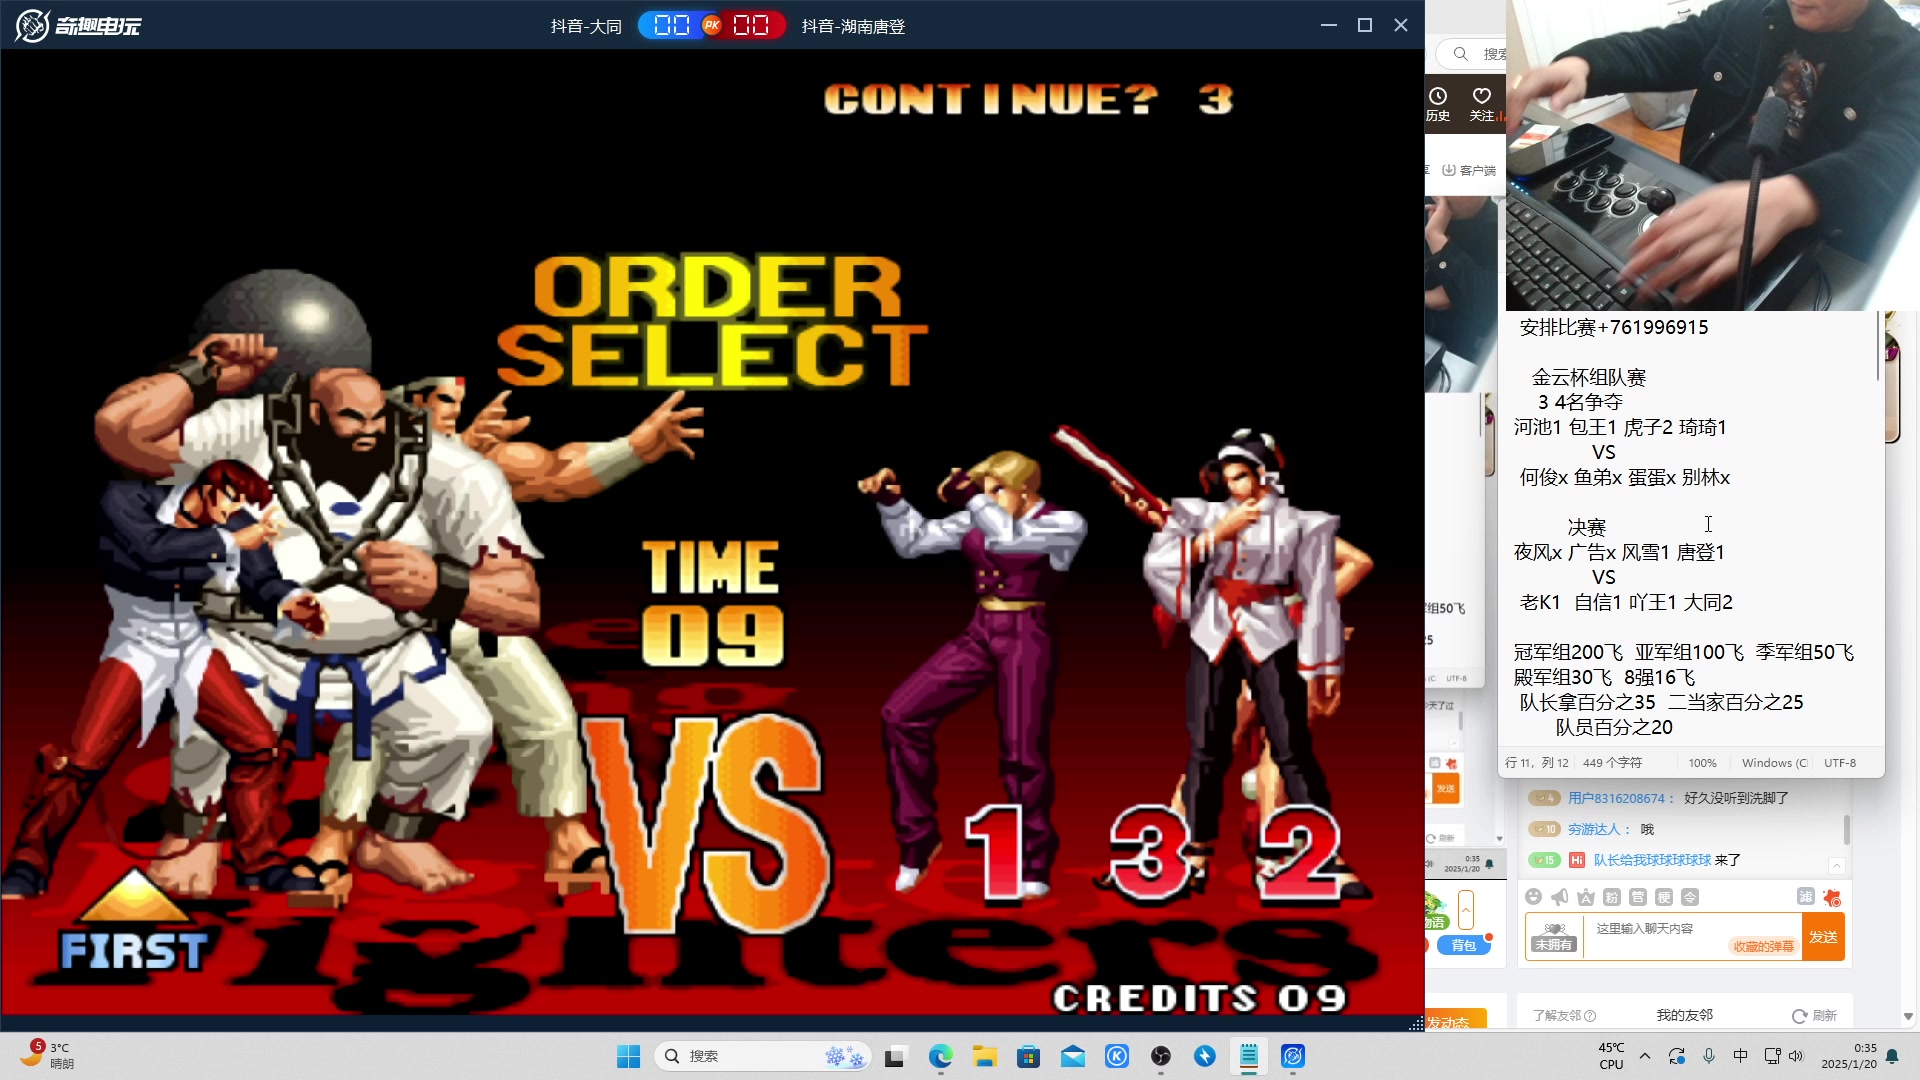Click the microphone icon in system tray
Screen dimensions: 1920x1080
point(1709,1056)
